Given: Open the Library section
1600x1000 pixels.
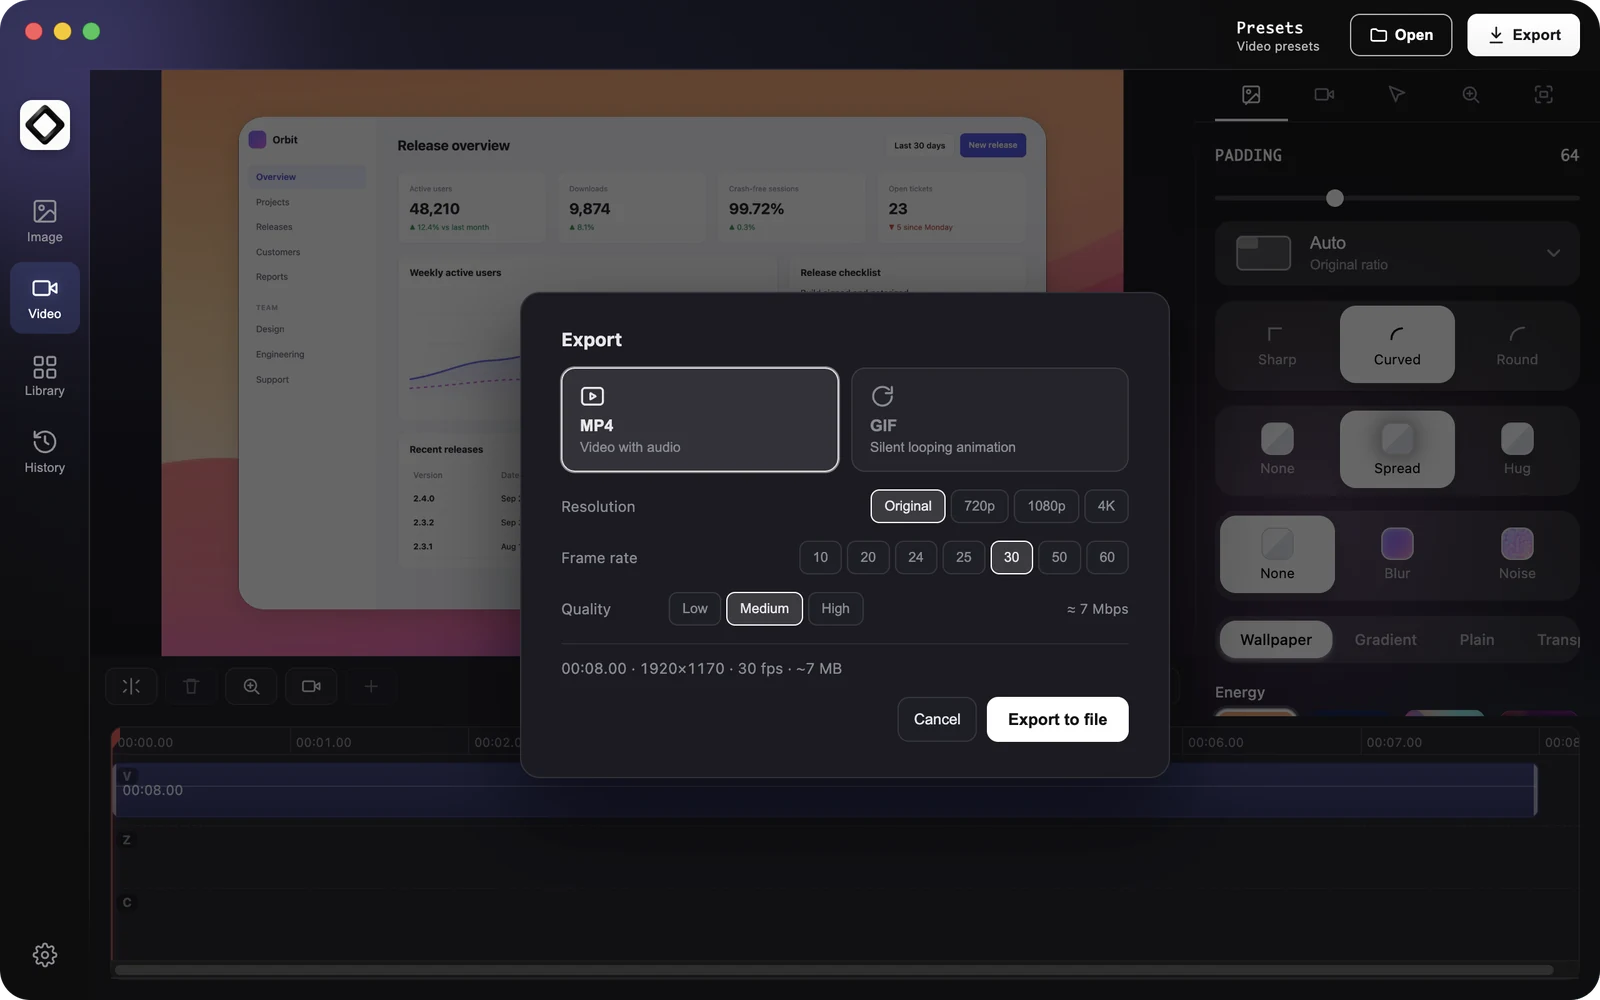Looking at the screenshot, I should 44,375.
